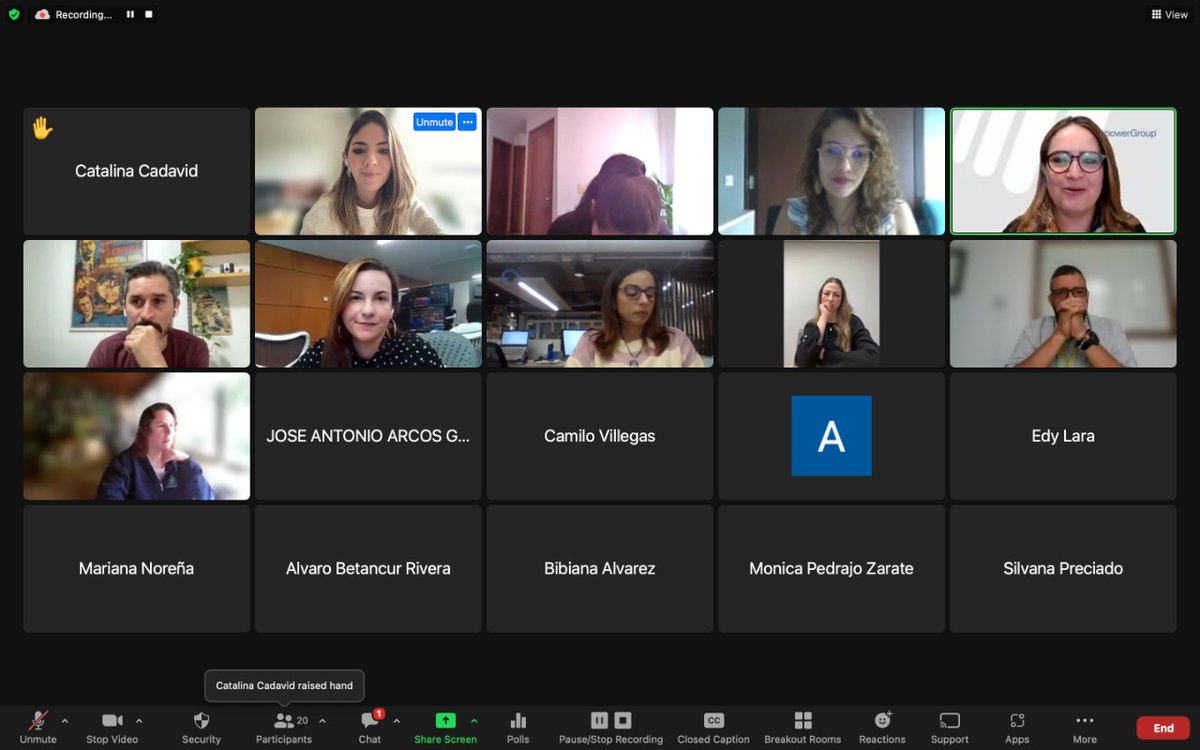Select Mariana Noreña participant tile
This screenshot has width=1200, height=750.
tap(137, 568)
